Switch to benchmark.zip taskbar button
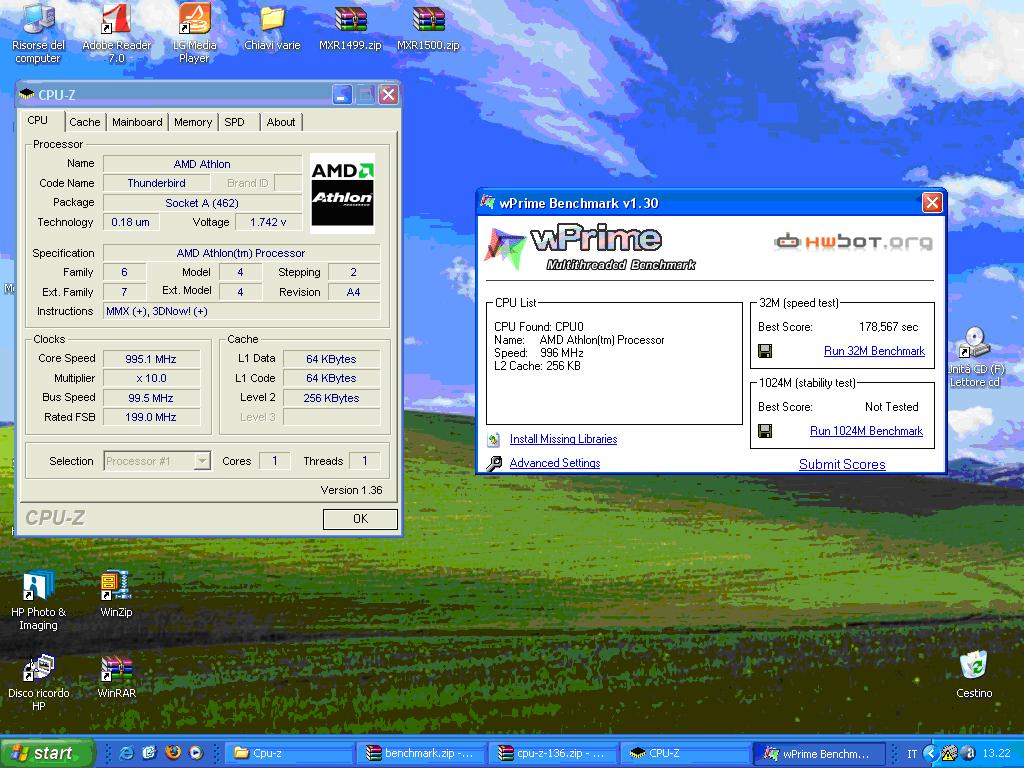Screen dimensions: 1024x768 422,753
